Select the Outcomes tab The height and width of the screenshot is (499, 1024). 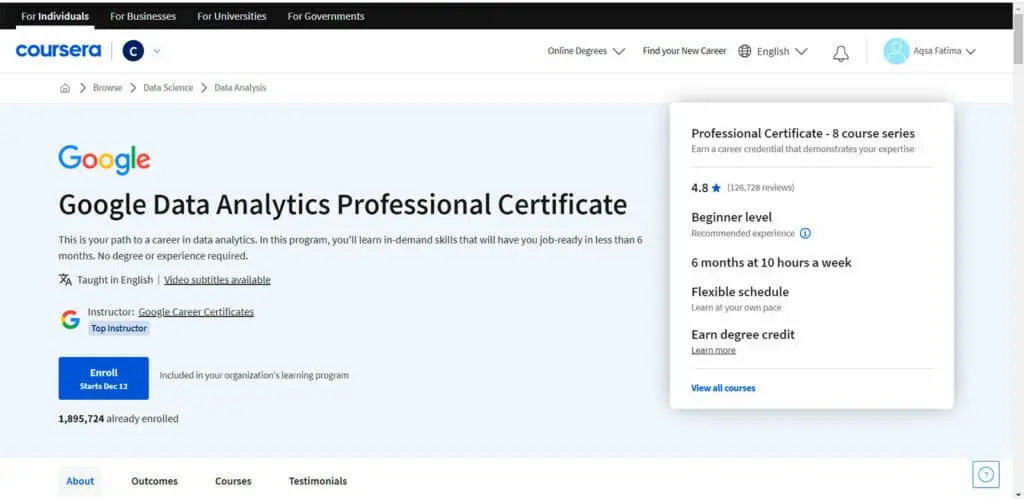click(154, 481)
